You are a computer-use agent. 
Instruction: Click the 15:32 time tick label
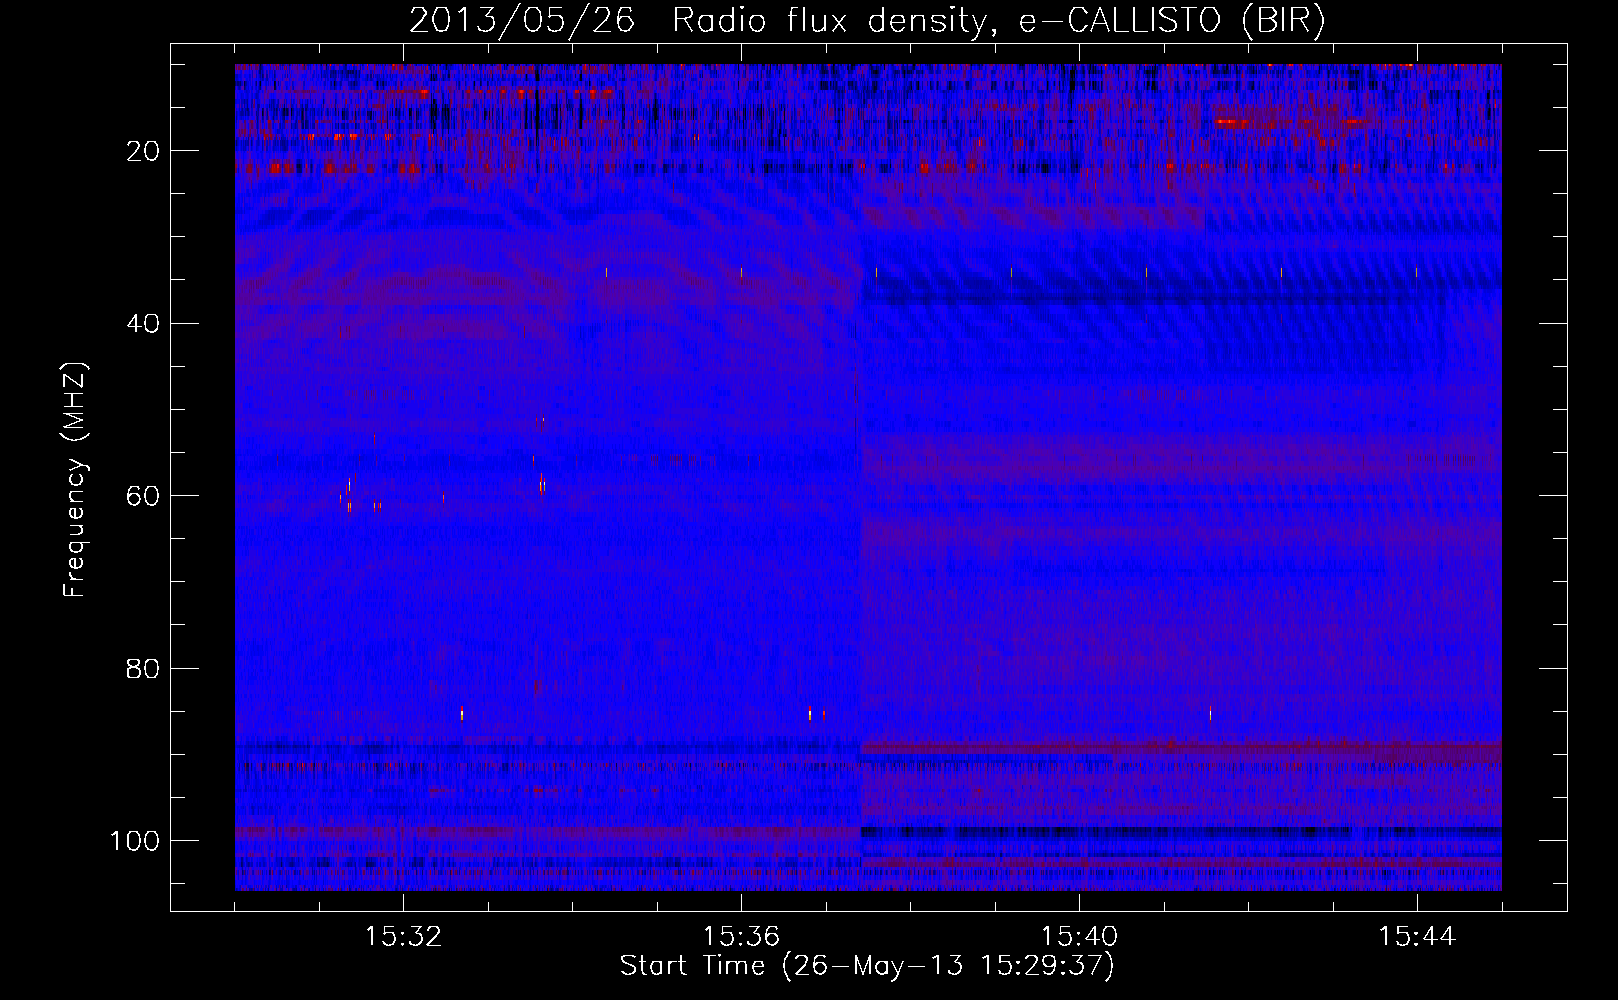(x=403, y=937)
